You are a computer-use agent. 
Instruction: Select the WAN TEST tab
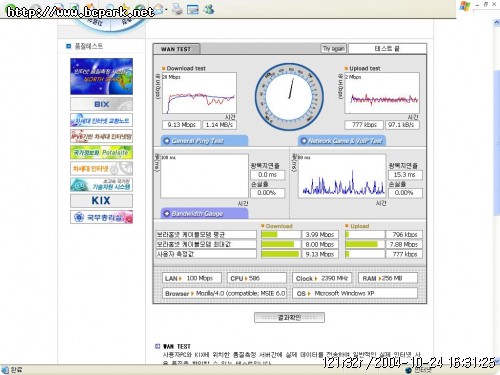point(176,49)
